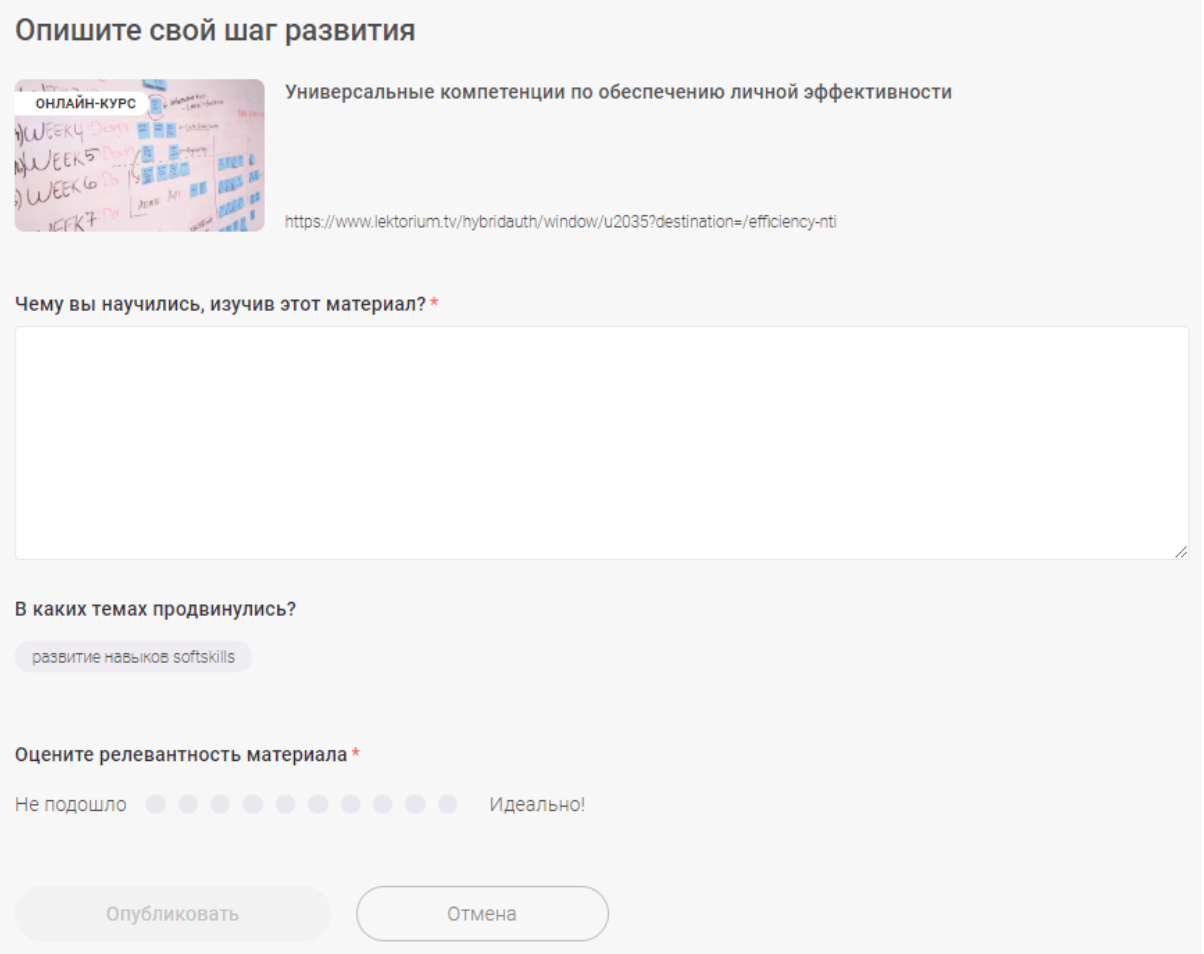1204x954 pixels.
Task: Rate relevance with the first dot
Action: 155,804
